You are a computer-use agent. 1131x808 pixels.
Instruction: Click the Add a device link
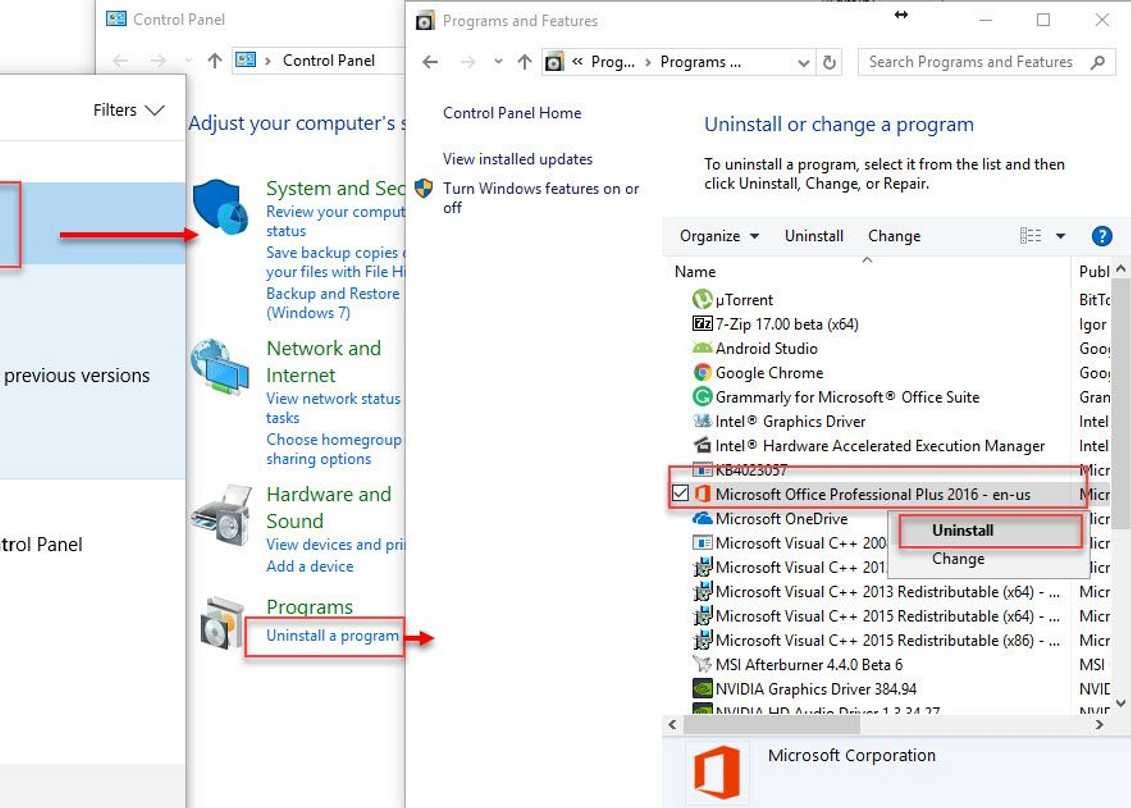coord(309,566)
